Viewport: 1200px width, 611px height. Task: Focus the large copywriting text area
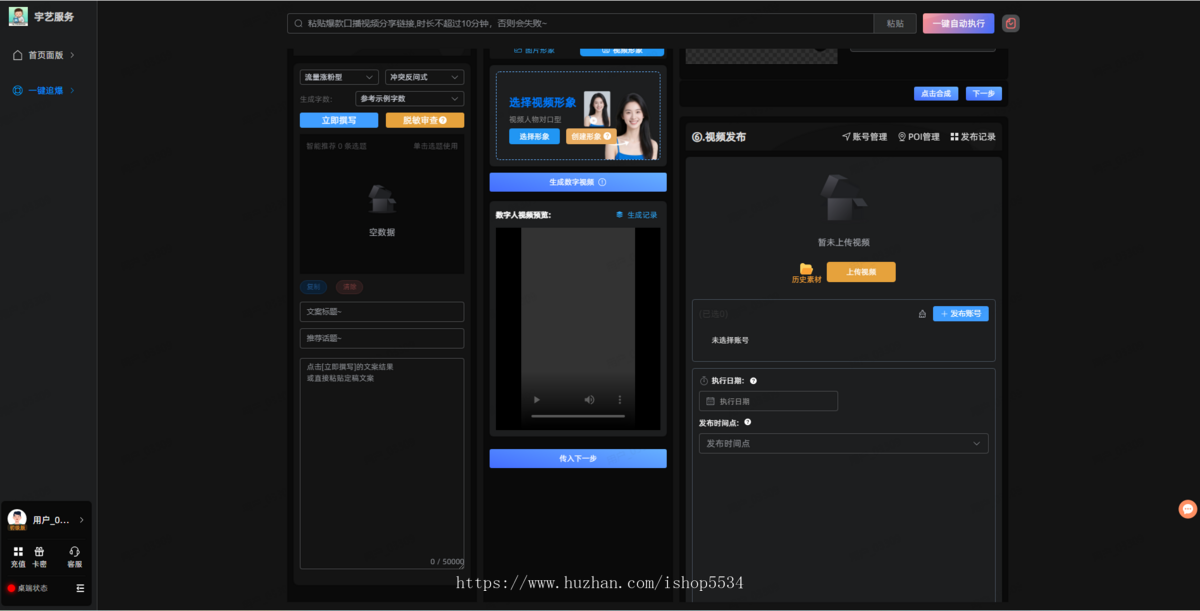[382, 463]
